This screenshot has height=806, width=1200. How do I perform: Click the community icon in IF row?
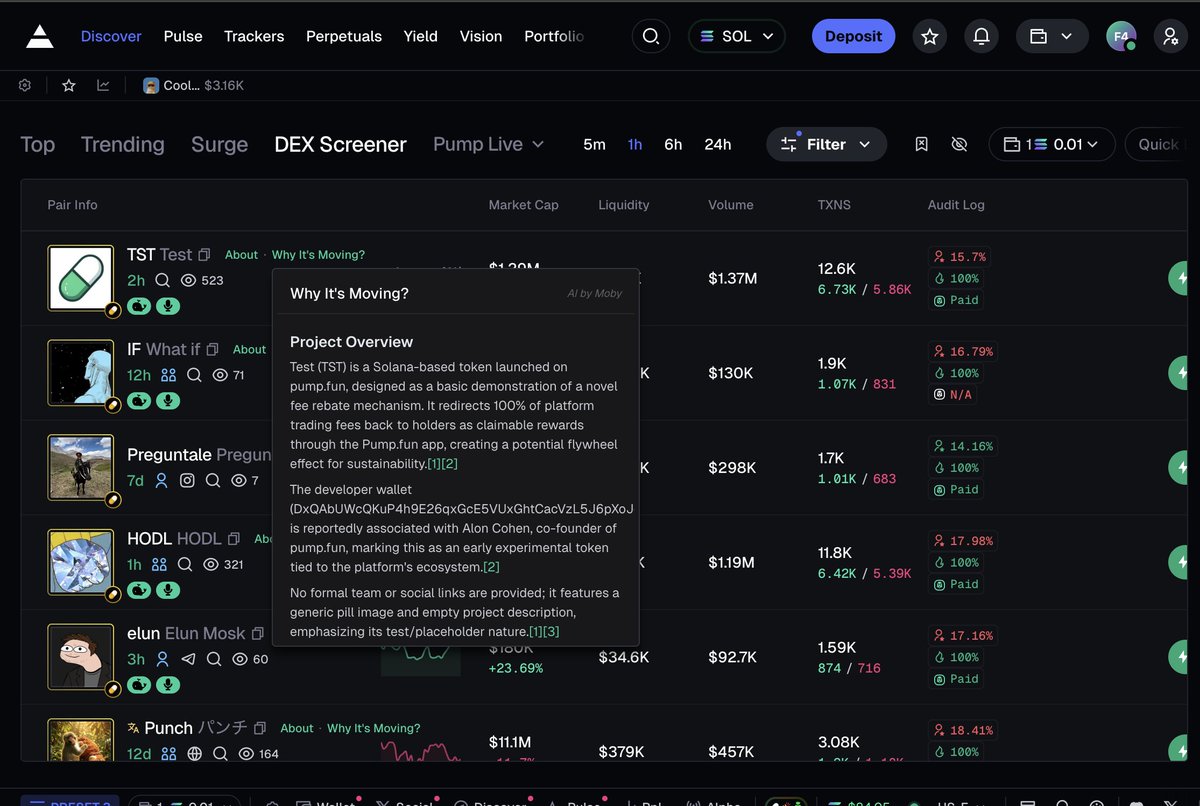tap(168, 375)
